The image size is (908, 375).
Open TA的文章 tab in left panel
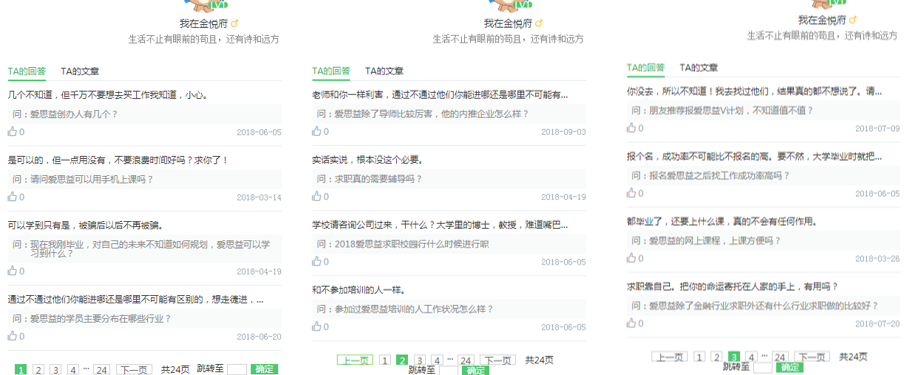pos(80,71)
